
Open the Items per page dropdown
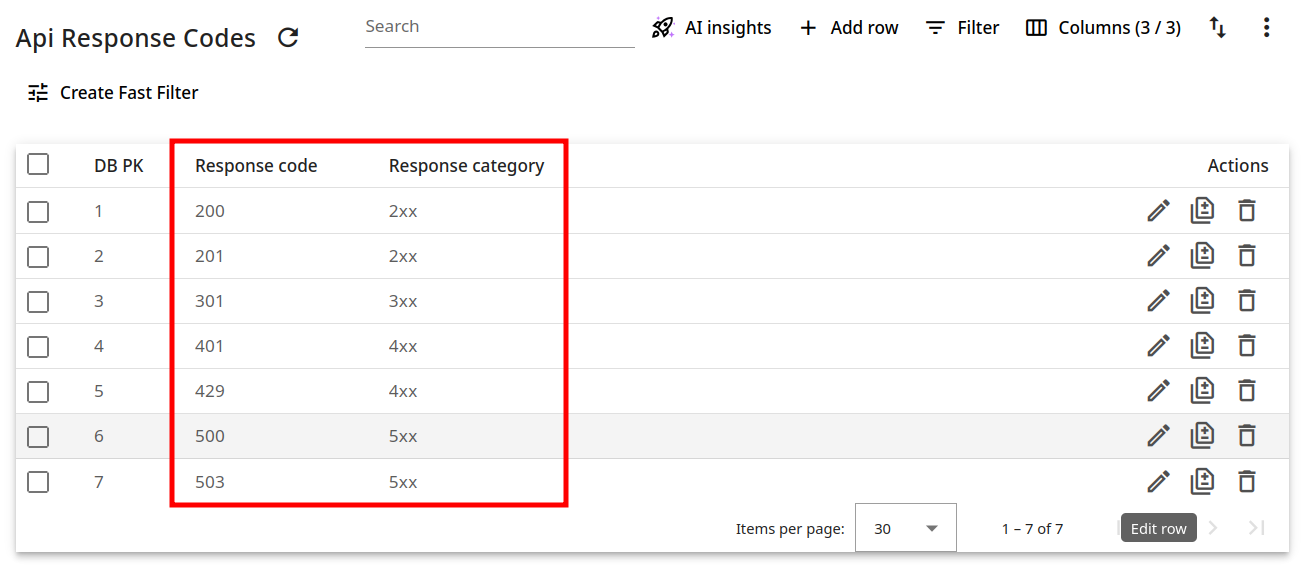click(905, 528)
